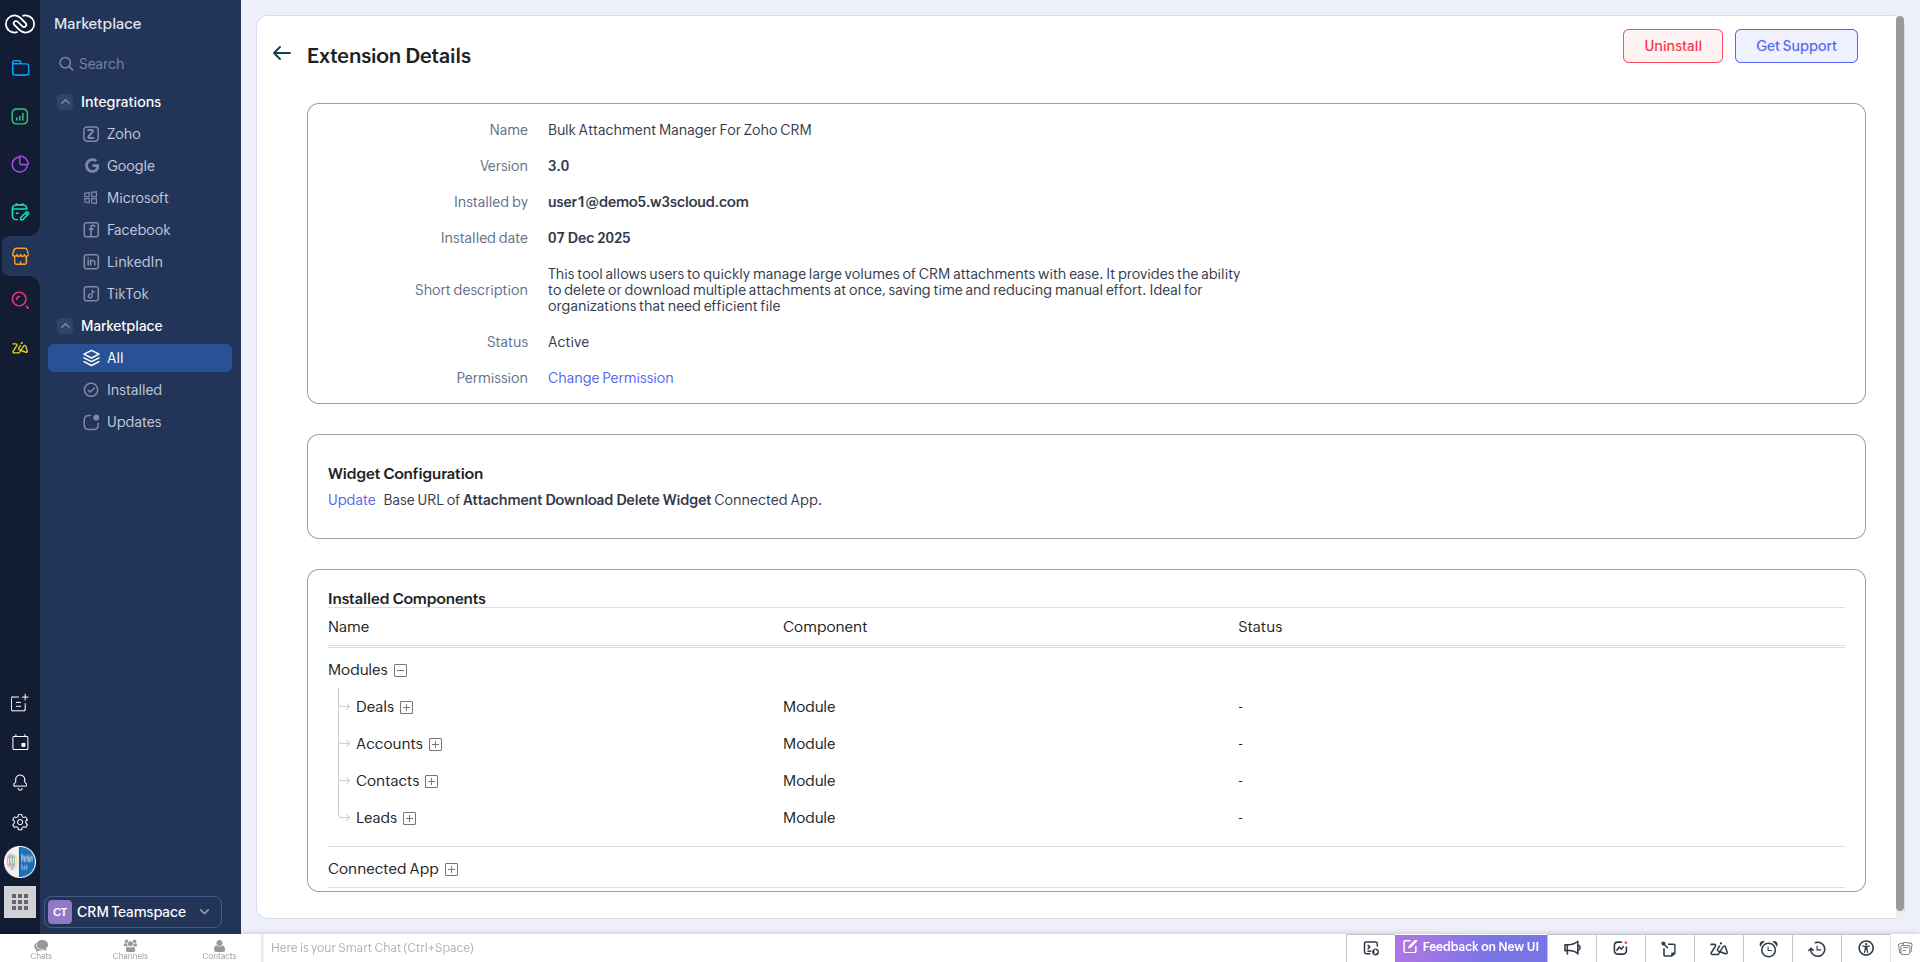1920x962 pixels.
Task: Click the Uninstall button
Action: [x=1672, y=46]
